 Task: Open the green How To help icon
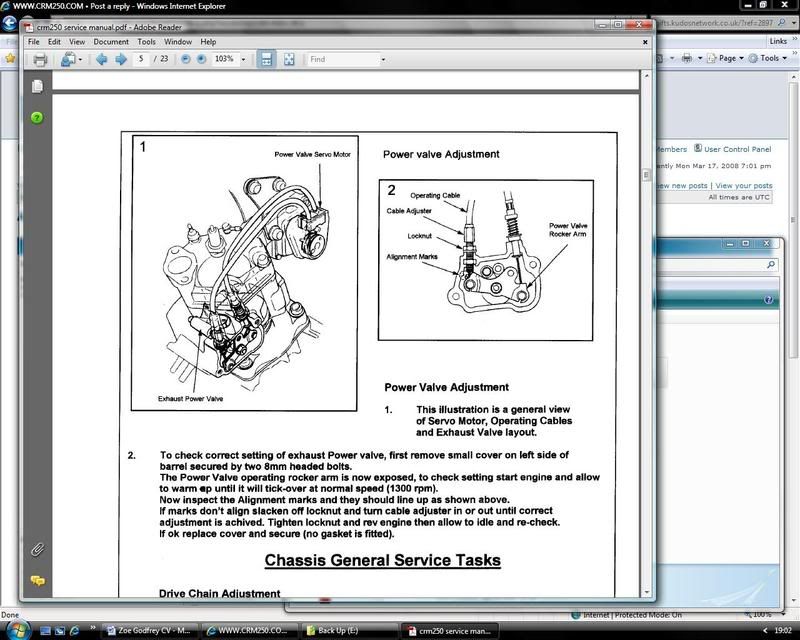37,118
